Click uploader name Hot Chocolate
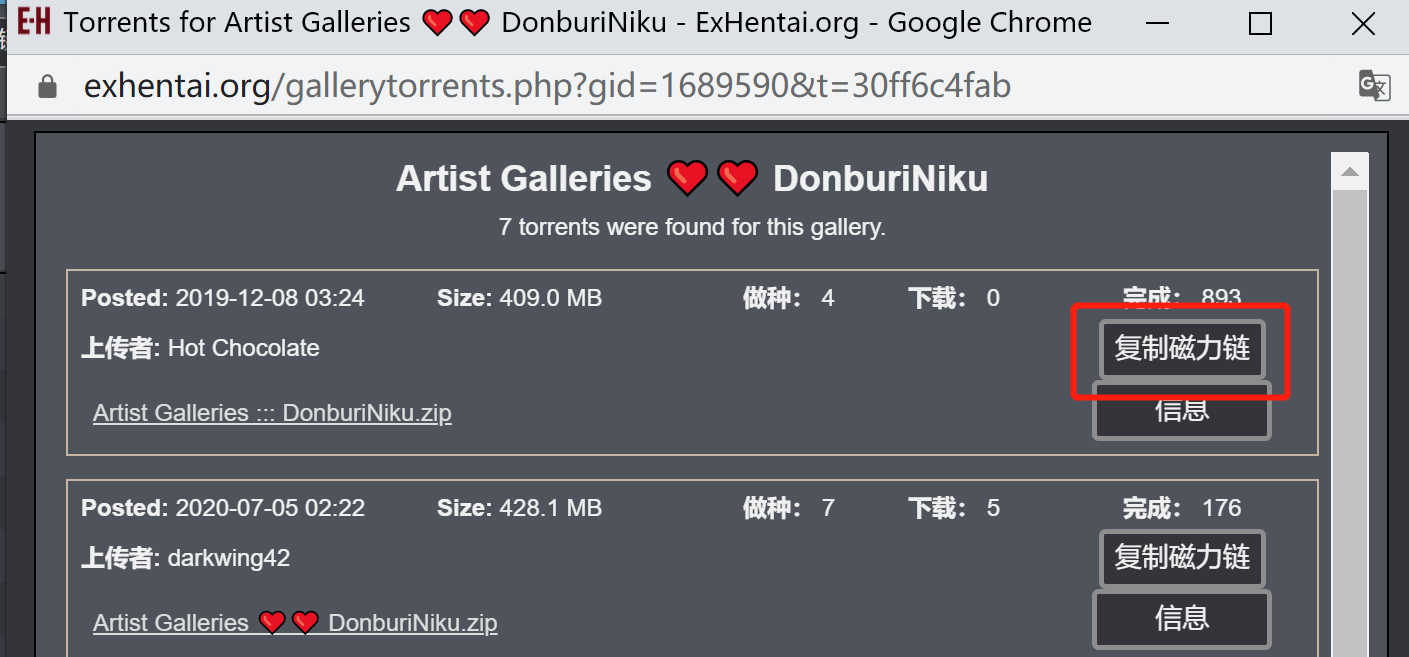The image size is (1409, 657). click(x=243, y=348)
